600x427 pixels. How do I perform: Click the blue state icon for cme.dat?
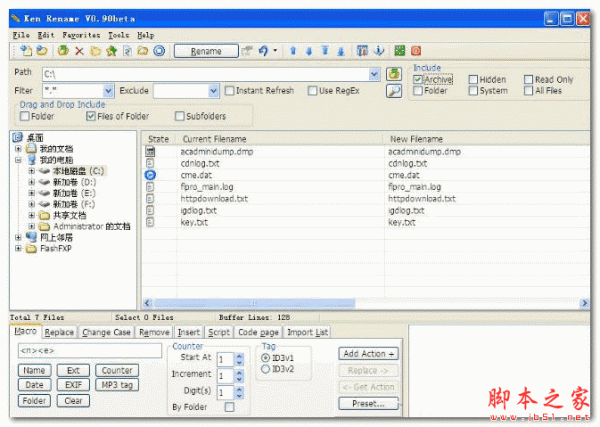pos(150,175)
